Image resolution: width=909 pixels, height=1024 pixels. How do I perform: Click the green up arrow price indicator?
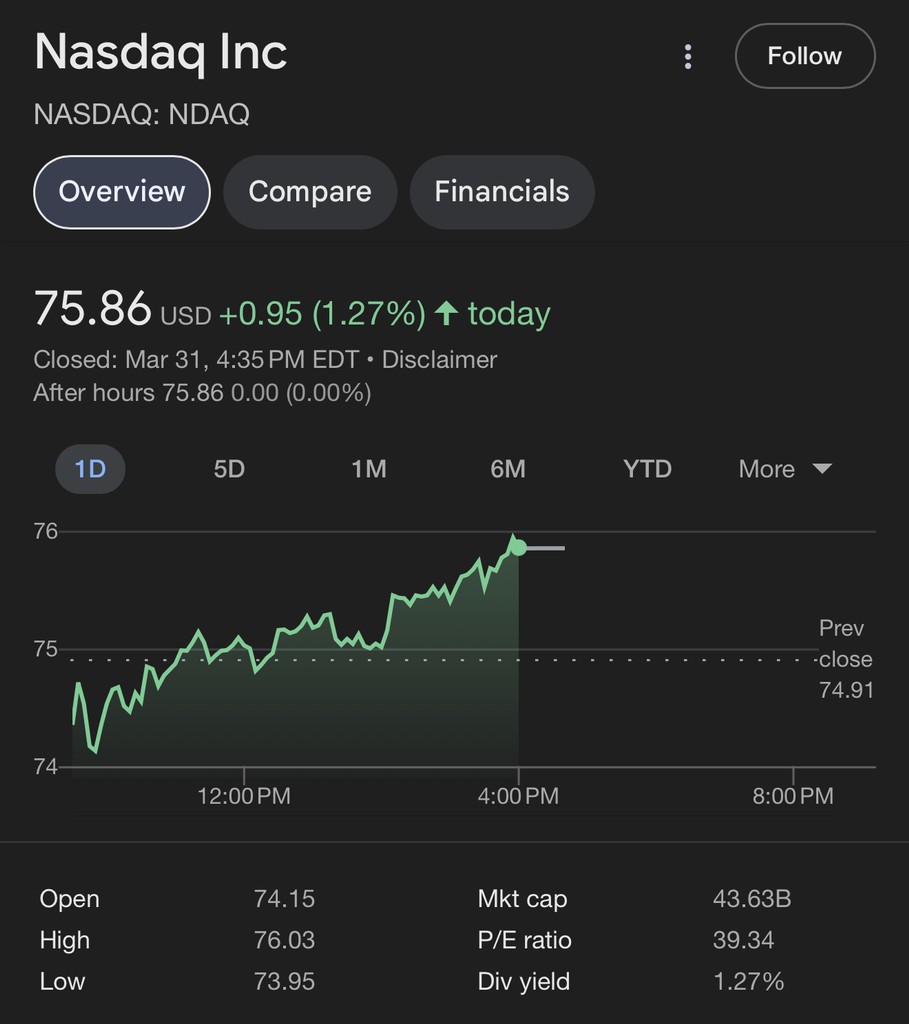click(x=446, y=314)
